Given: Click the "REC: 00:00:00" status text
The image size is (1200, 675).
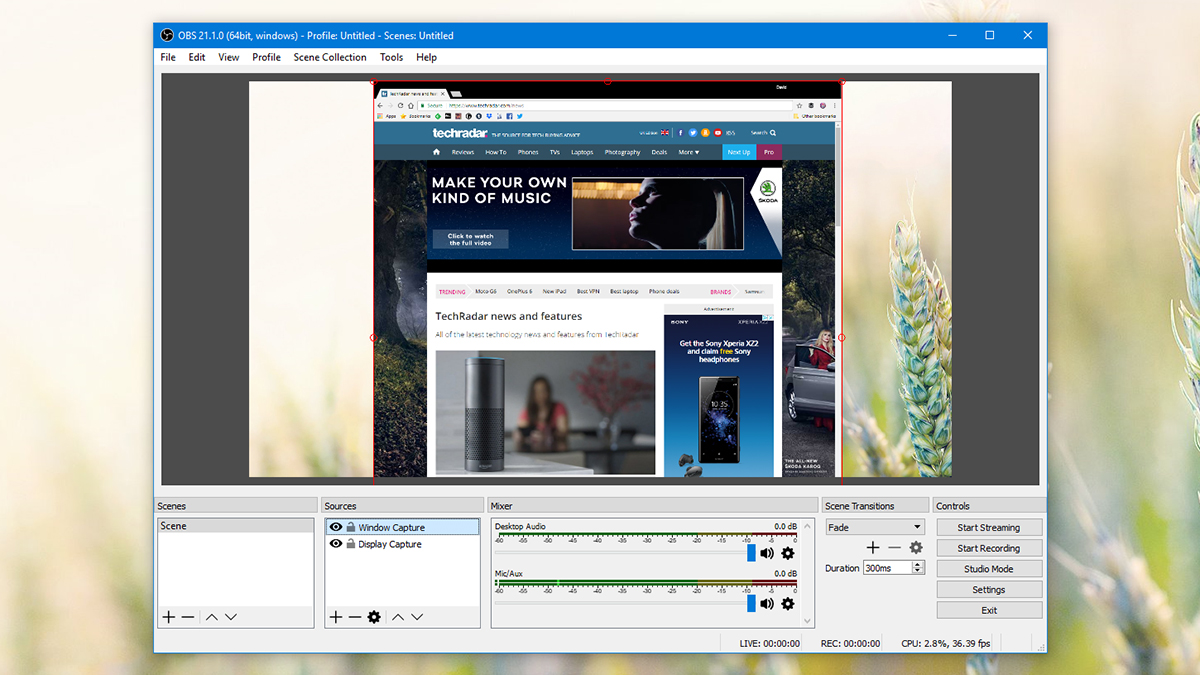Looking at the screenshot, I should point(850,644).
